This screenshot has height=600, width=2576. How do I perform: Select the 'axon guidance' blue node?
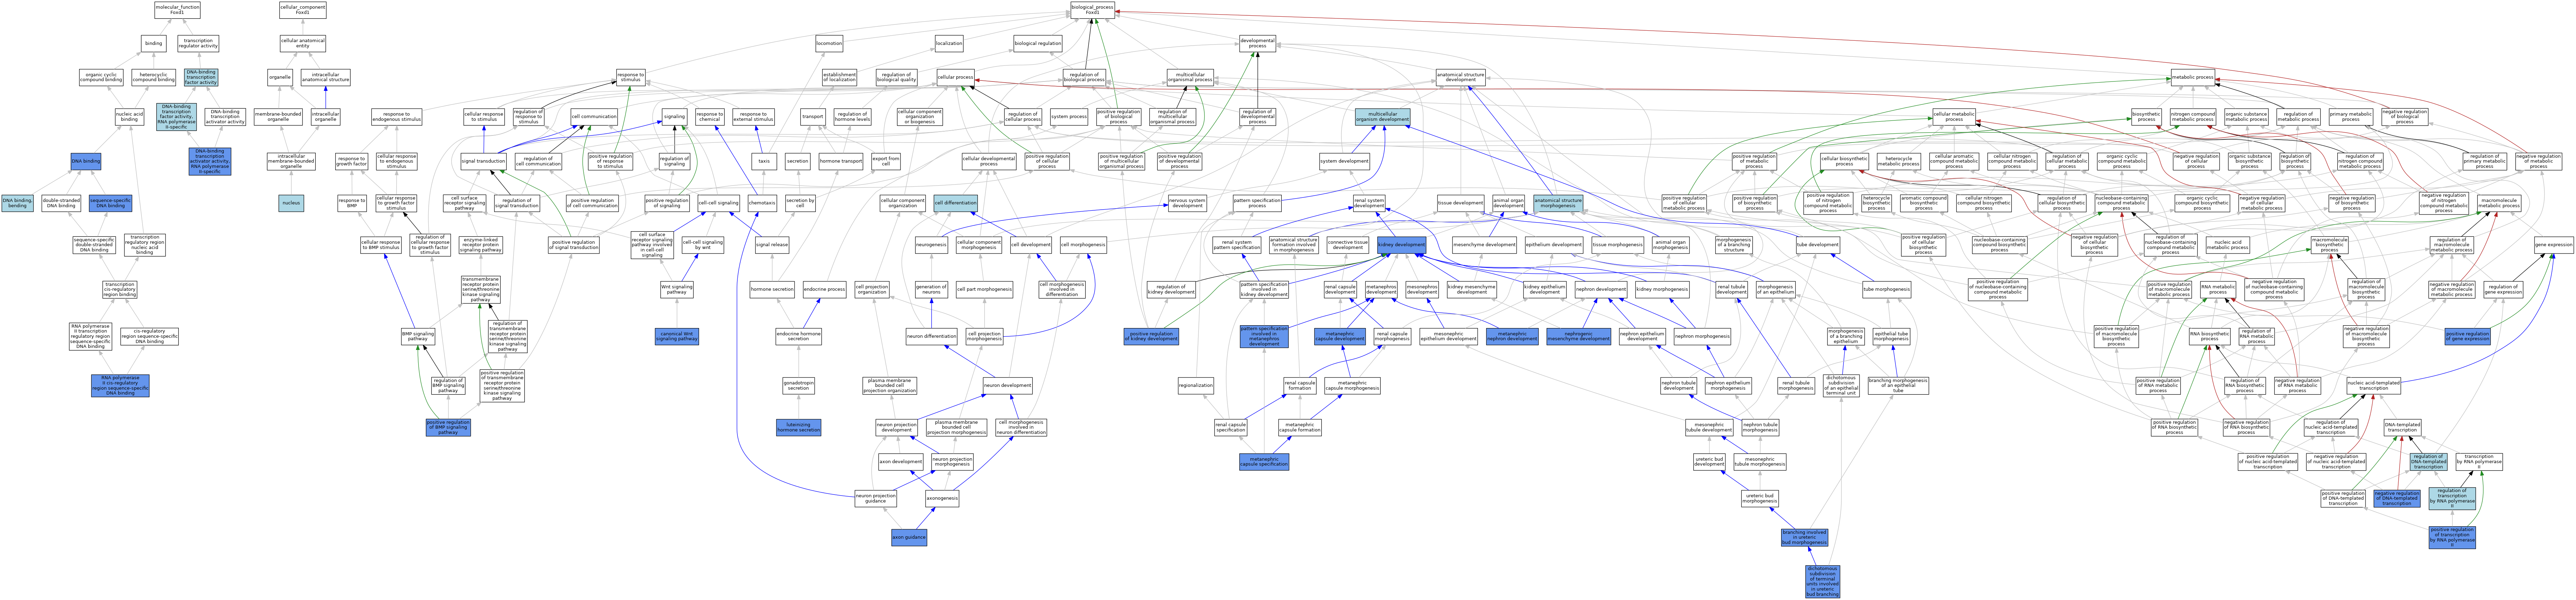click(909, 537)
